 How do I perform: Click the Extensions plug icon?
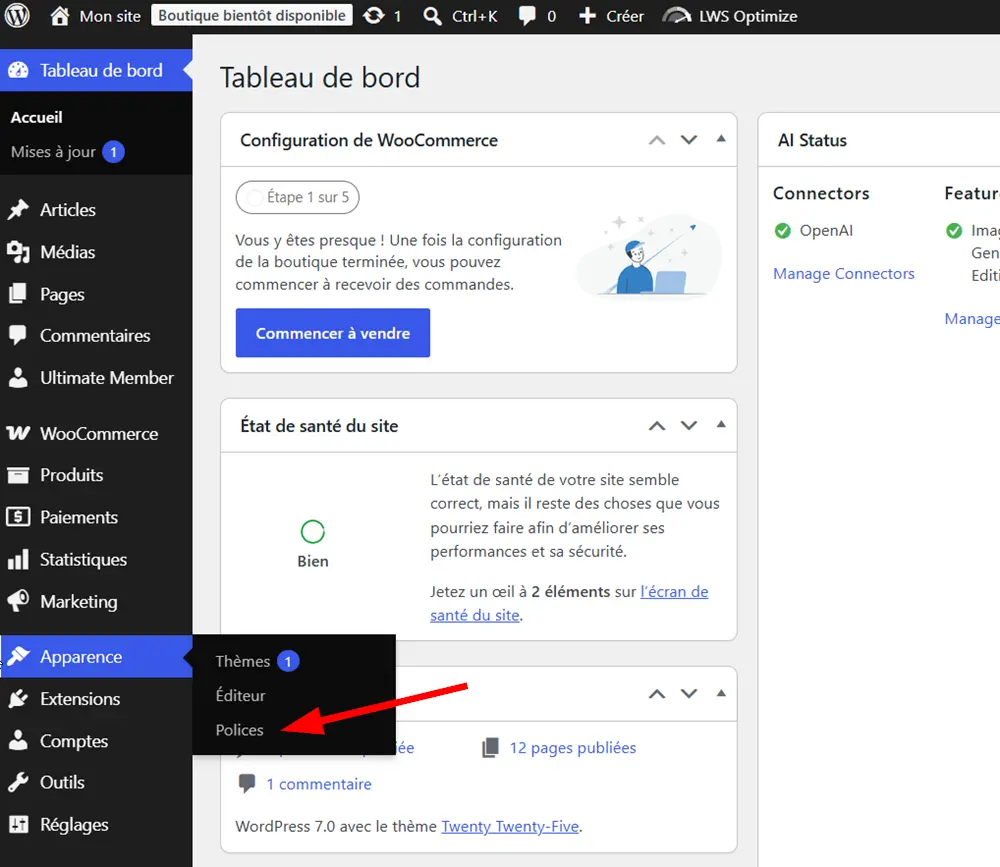(x=18, y=699)
